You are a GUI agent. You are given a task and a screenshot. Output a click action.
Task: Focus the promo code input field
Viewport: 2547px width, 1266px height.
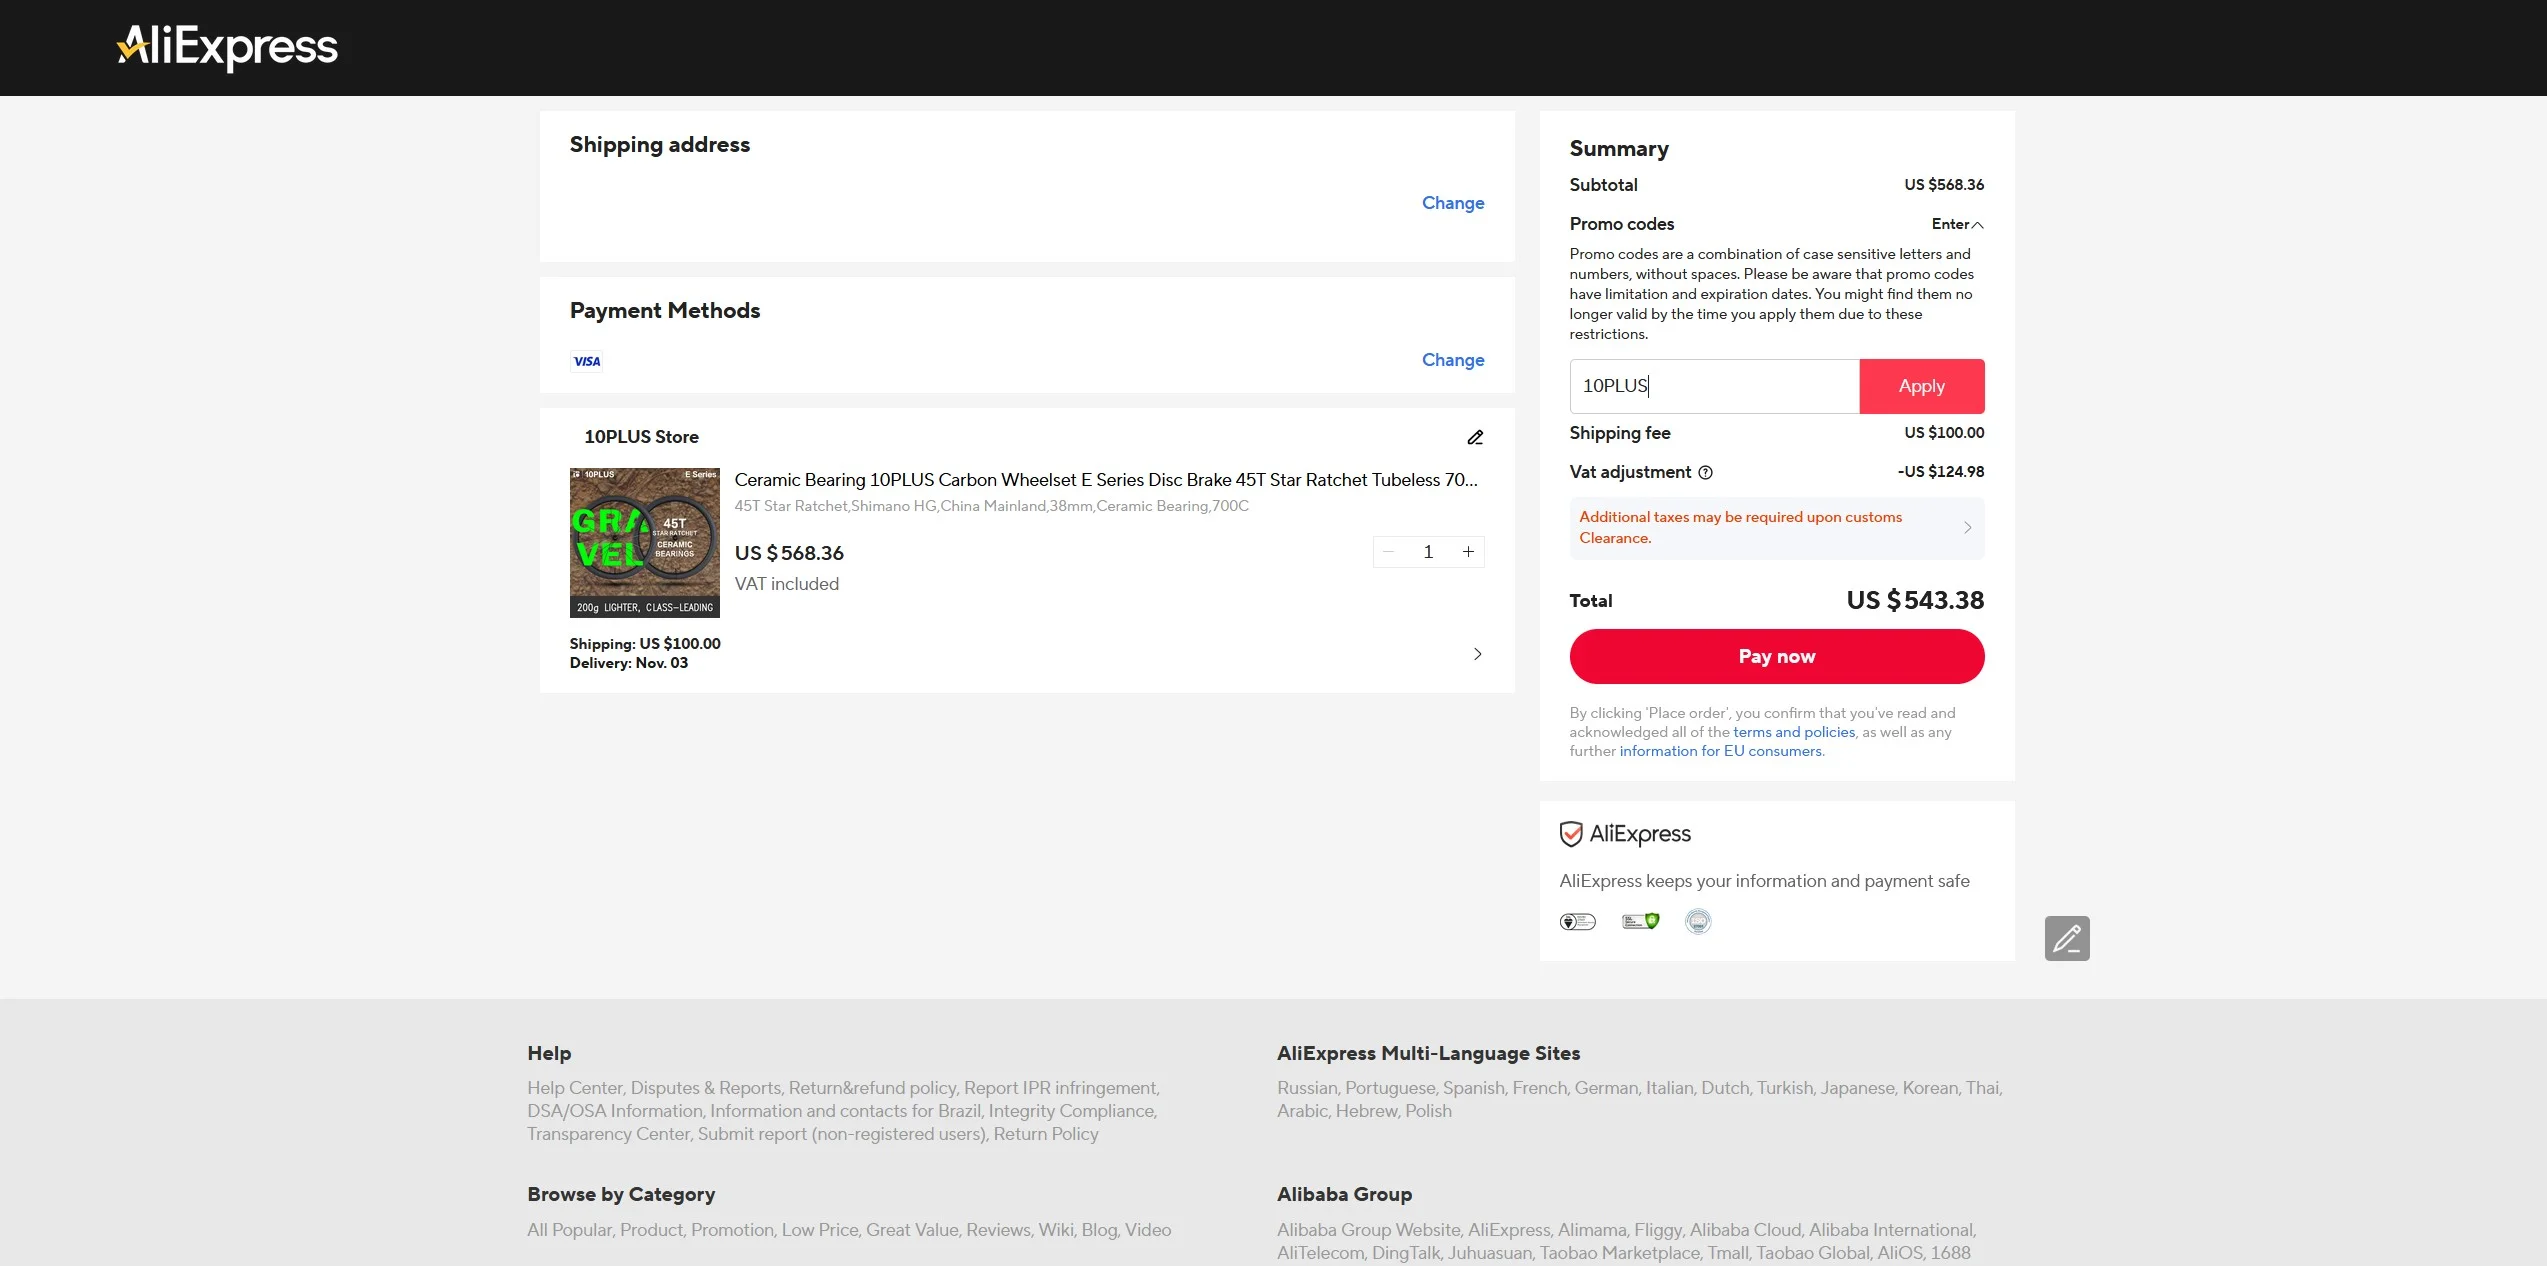coord(1715,386)
